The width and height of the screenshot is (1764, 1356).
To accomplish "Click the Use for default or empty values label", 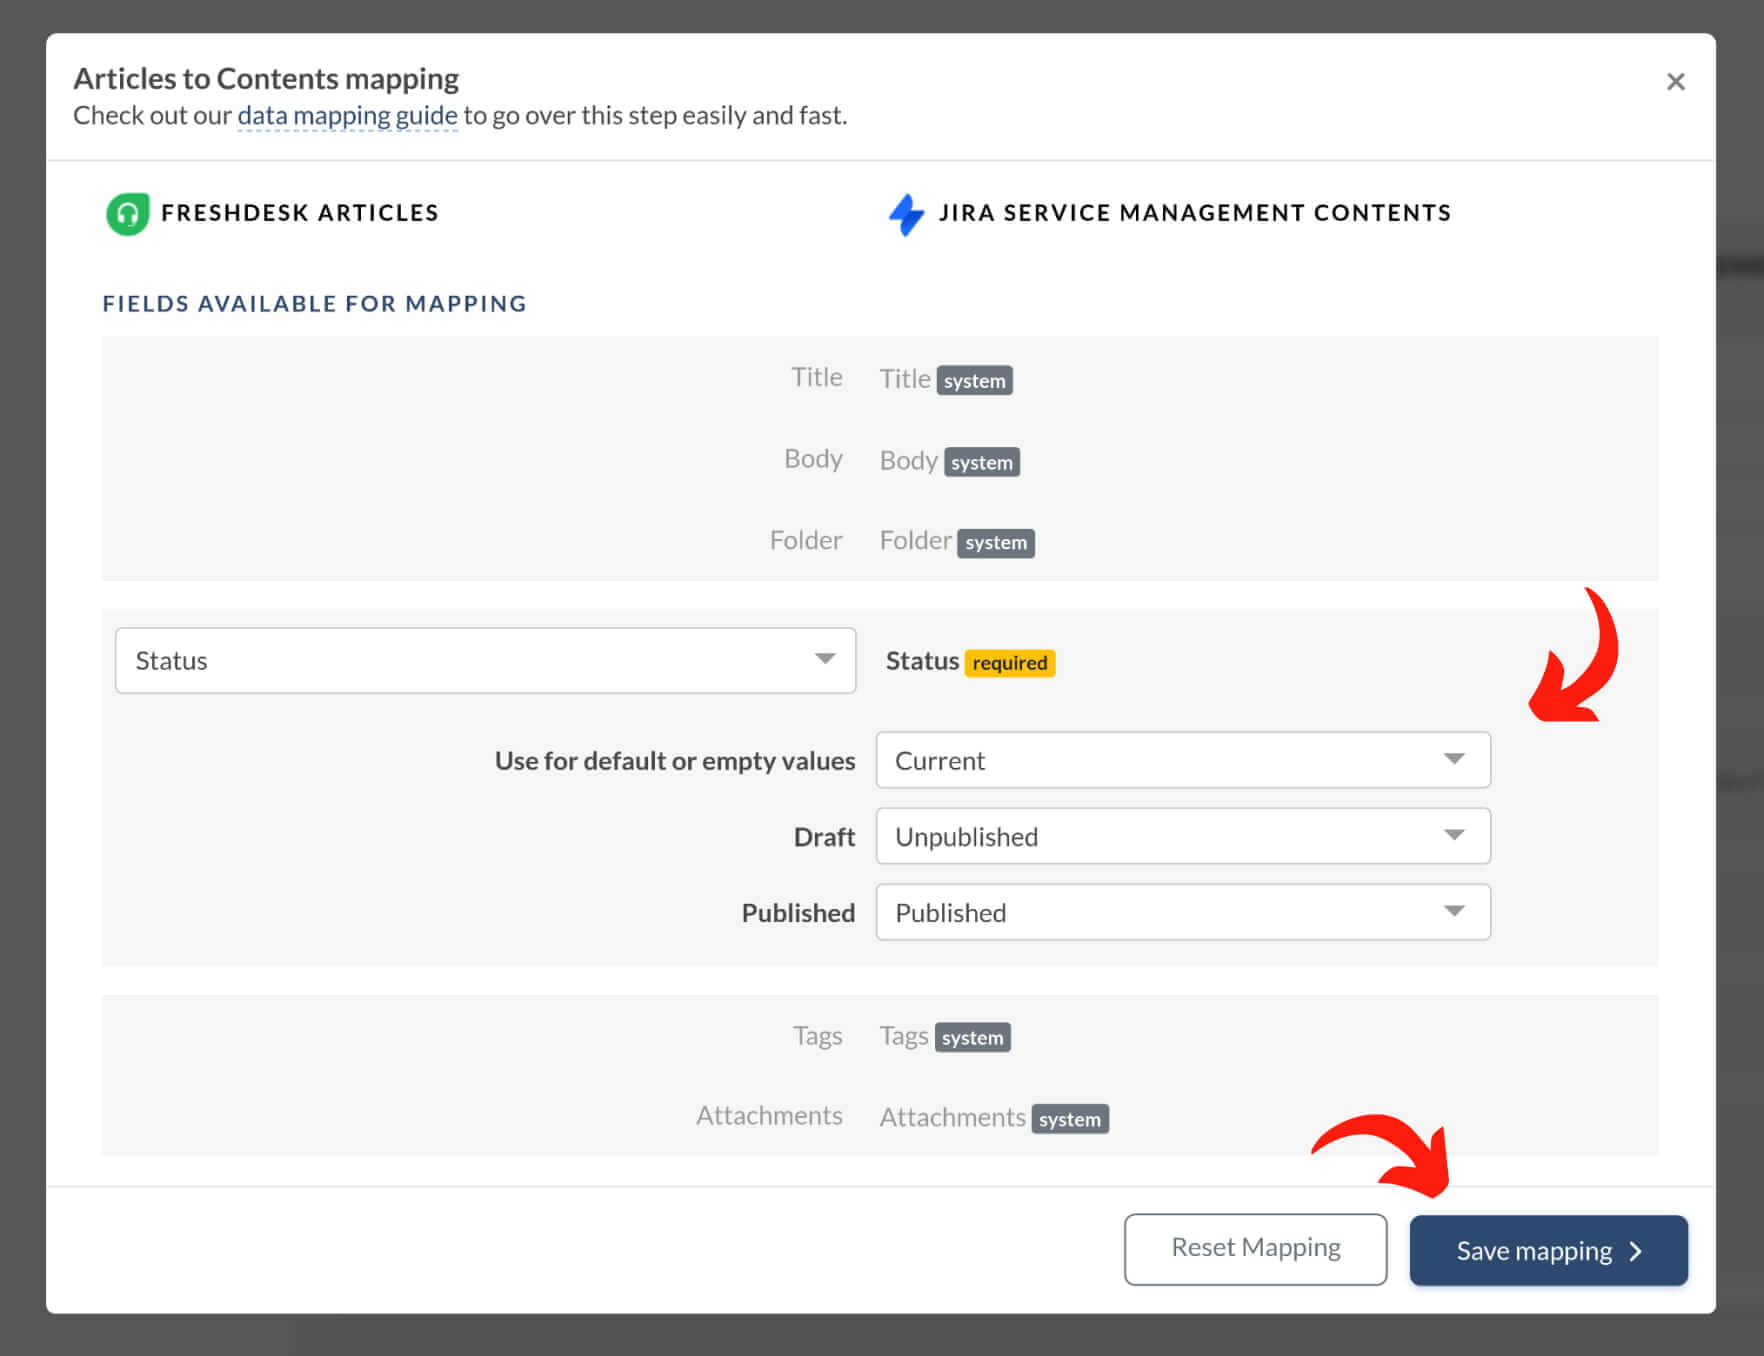I will [675, 761].
